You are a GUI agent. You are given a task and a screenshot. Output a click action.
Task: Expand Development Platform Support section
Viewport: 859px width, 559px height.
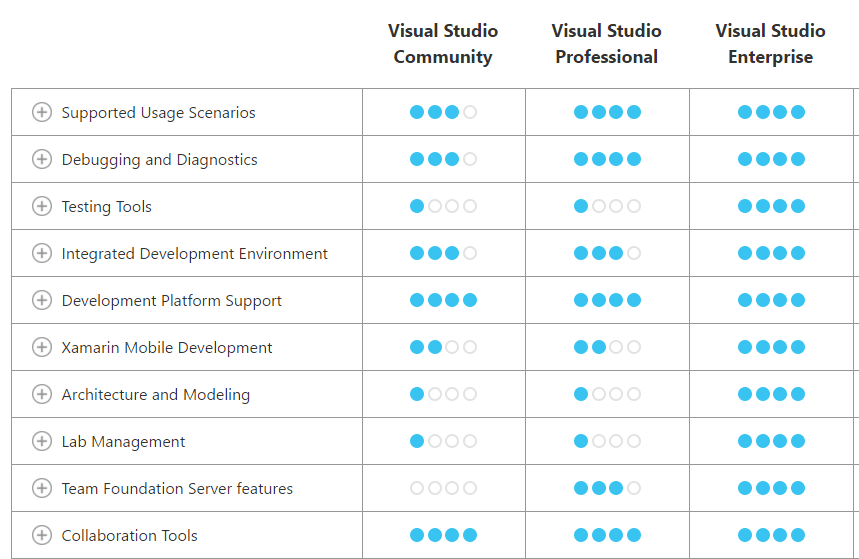42,300
